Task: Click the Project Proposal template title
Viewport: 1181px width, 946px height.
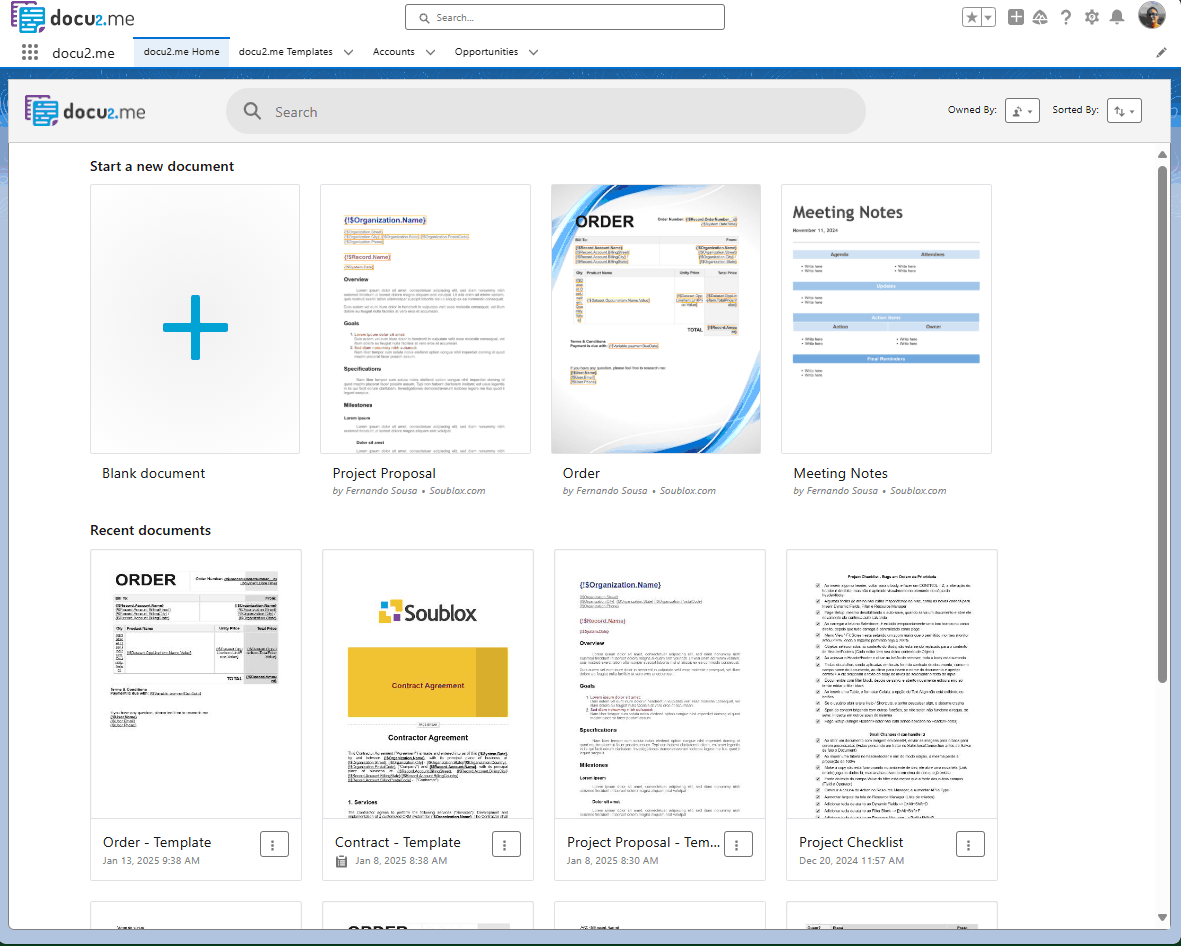Action: (x=384, y=473)
